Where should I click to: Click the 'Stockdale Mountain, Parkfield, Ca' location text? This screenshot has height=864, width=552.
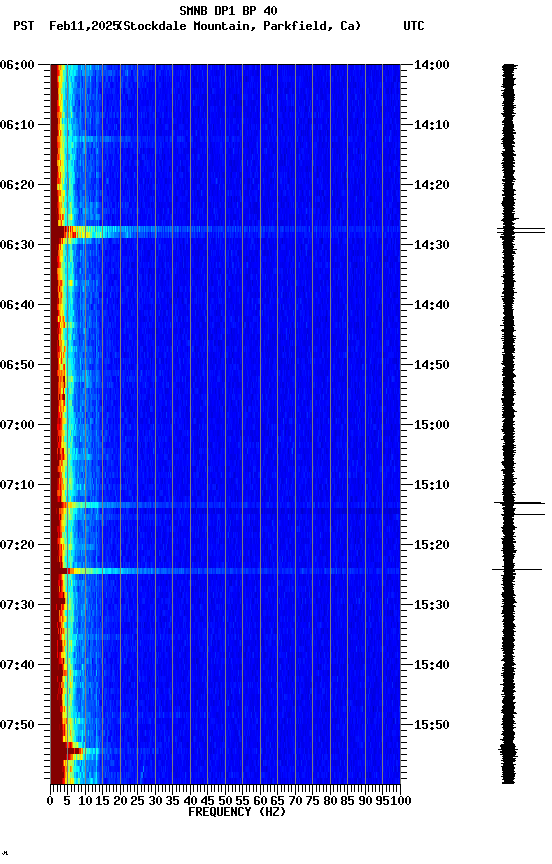(239, 26)
